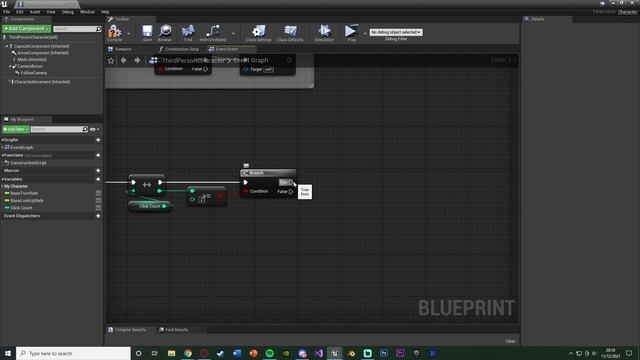Click the increment (++) node in graph
This screenshot has width=640, height=360.
click(x=147, y=185)
